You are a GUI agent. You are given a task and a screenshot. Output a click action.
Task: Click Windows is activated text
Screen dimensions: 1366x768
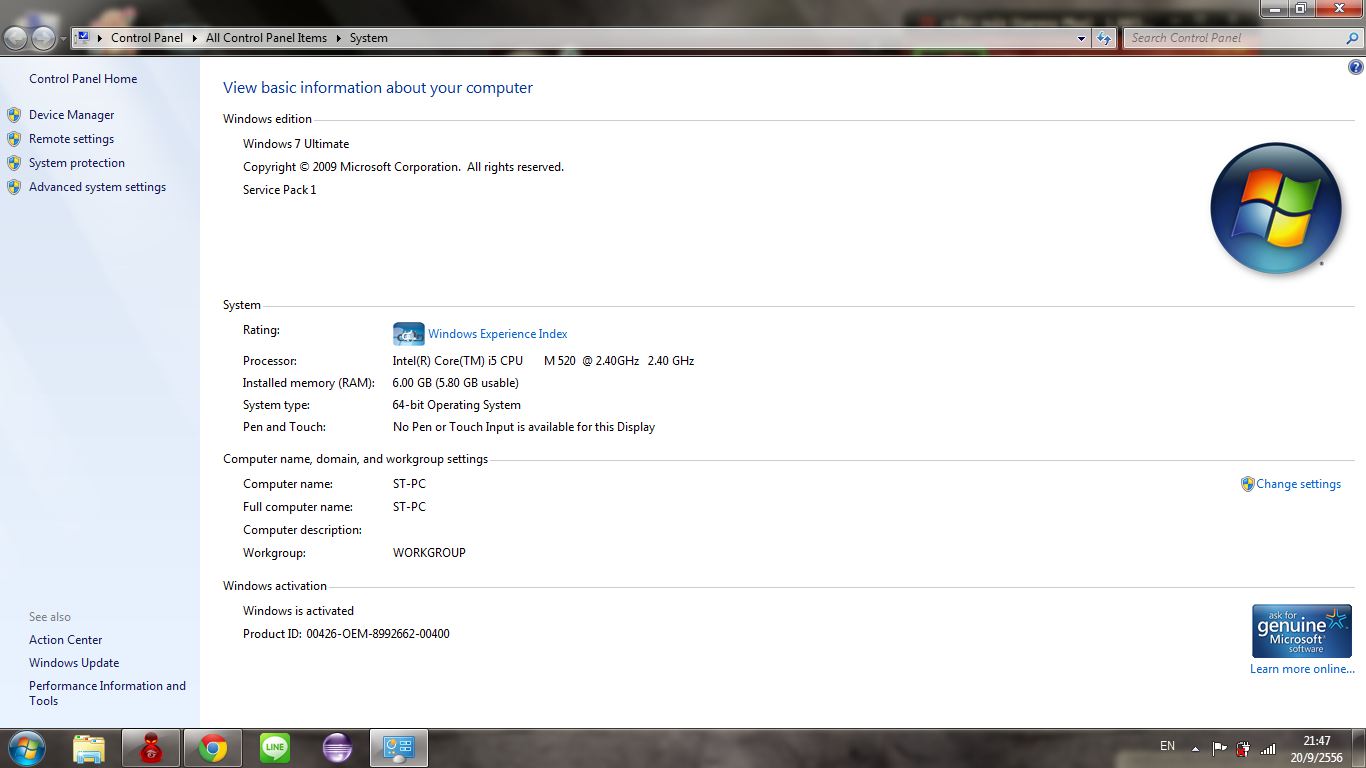click(298, 611)
